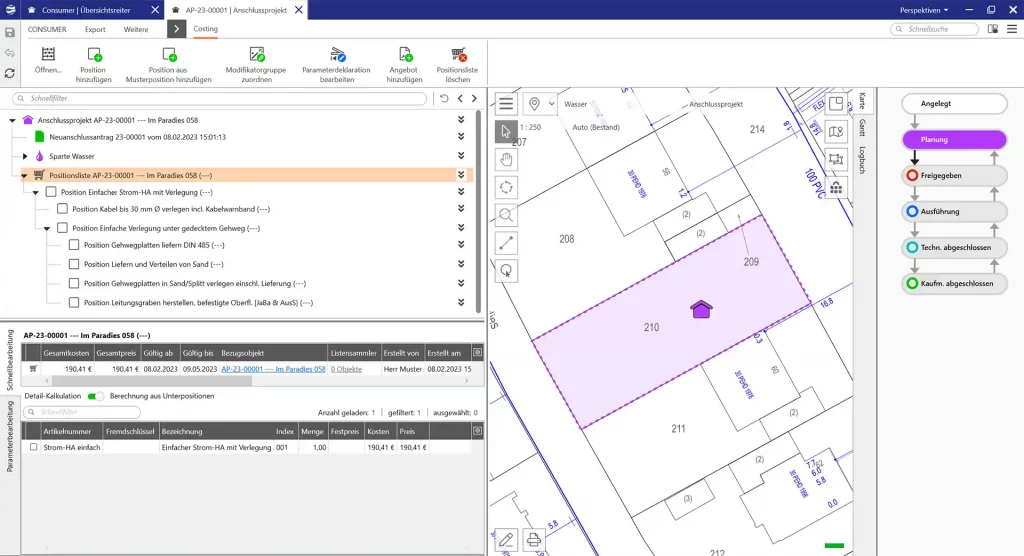Toggle the Detail-Kalkulation switch

point(96,396)
